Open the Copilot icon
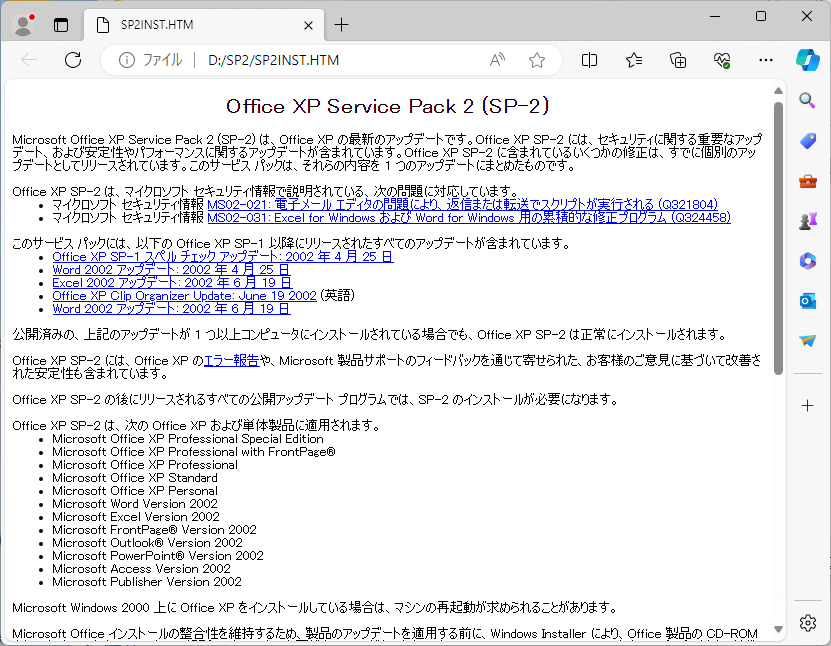This screenshot has height=646, width=831. pos(808,59)
